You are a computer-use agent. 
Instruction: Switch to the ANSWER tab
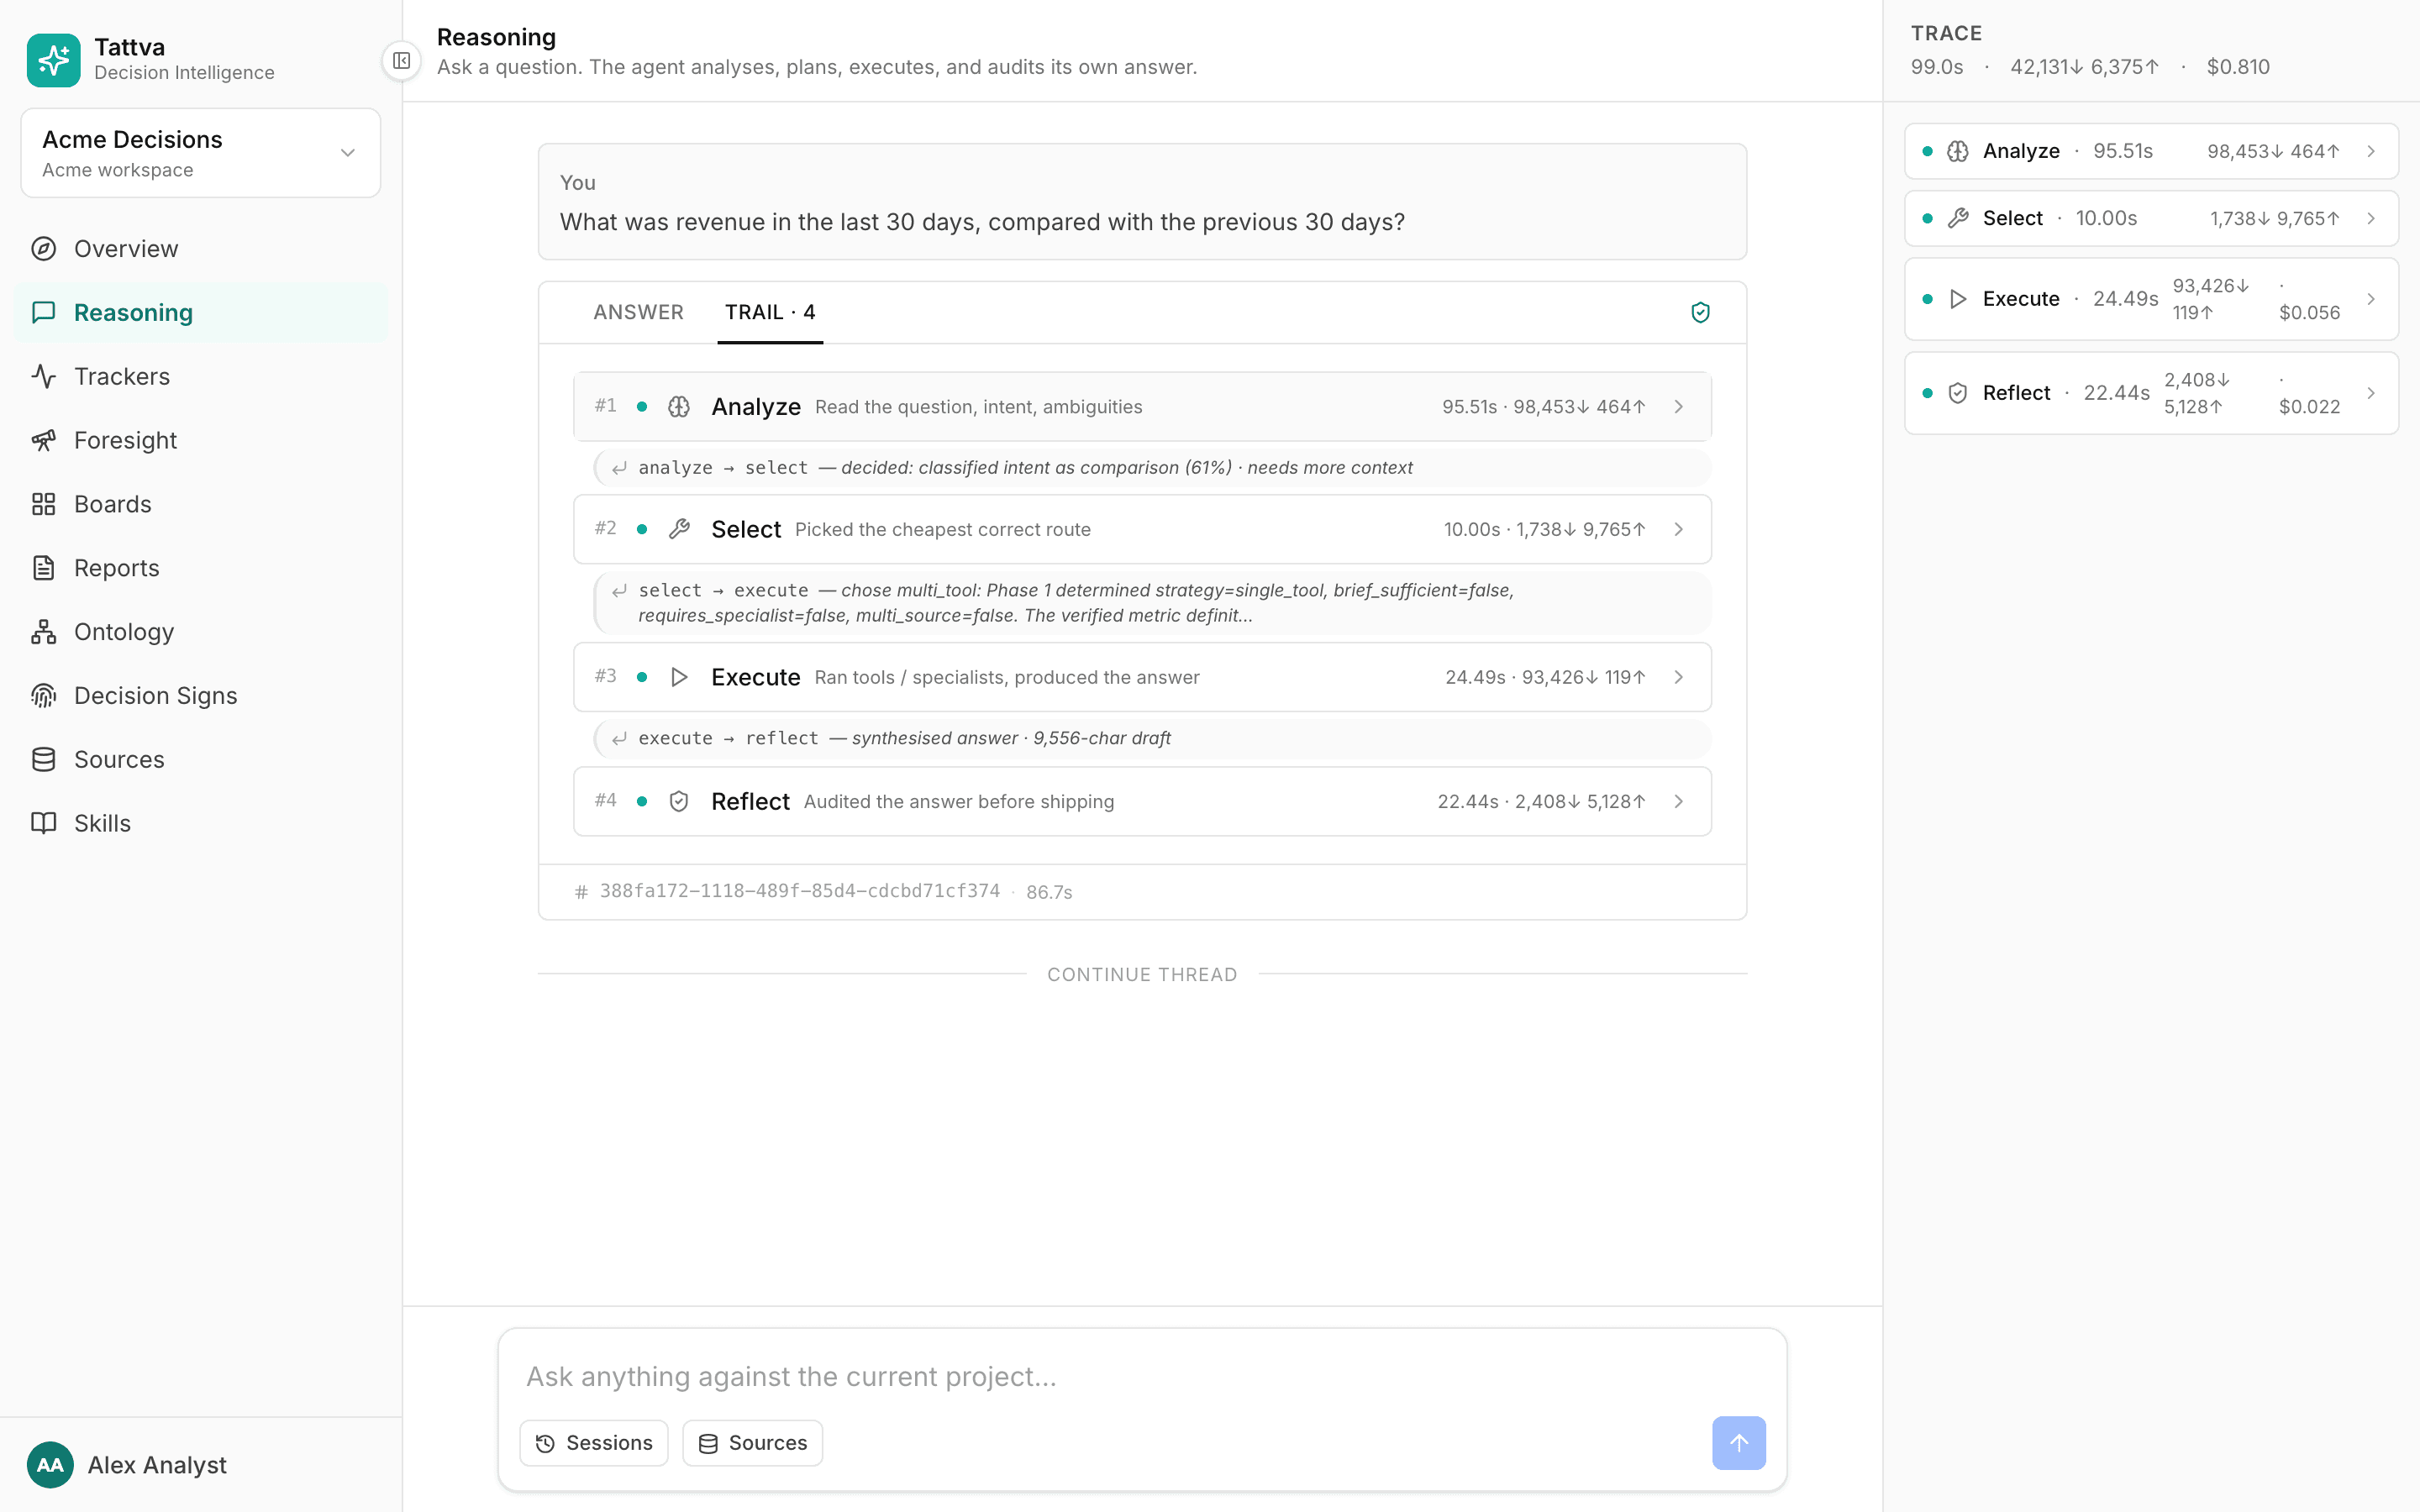click(x=638, y=312)
